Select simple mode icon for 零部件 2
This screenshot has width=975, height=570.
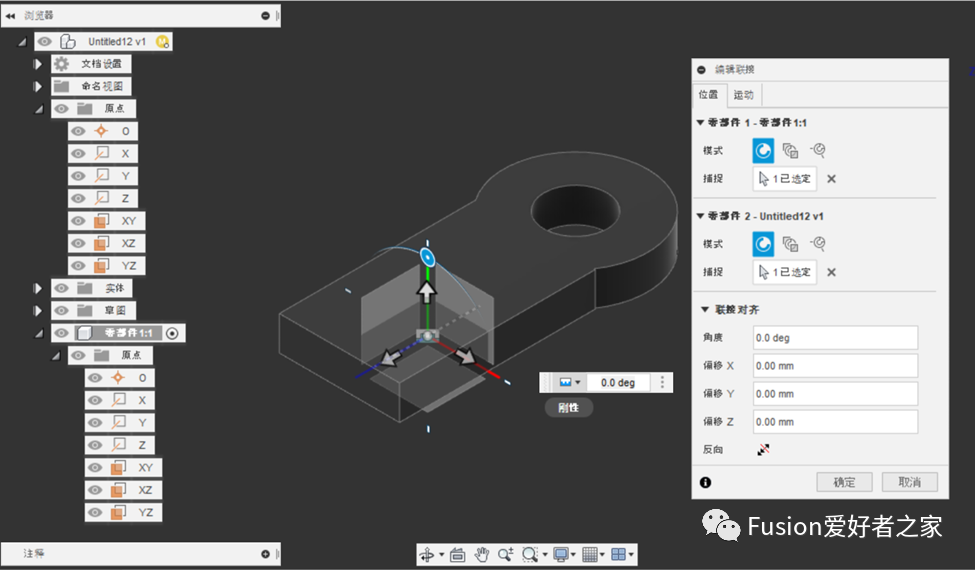[763, 244]
